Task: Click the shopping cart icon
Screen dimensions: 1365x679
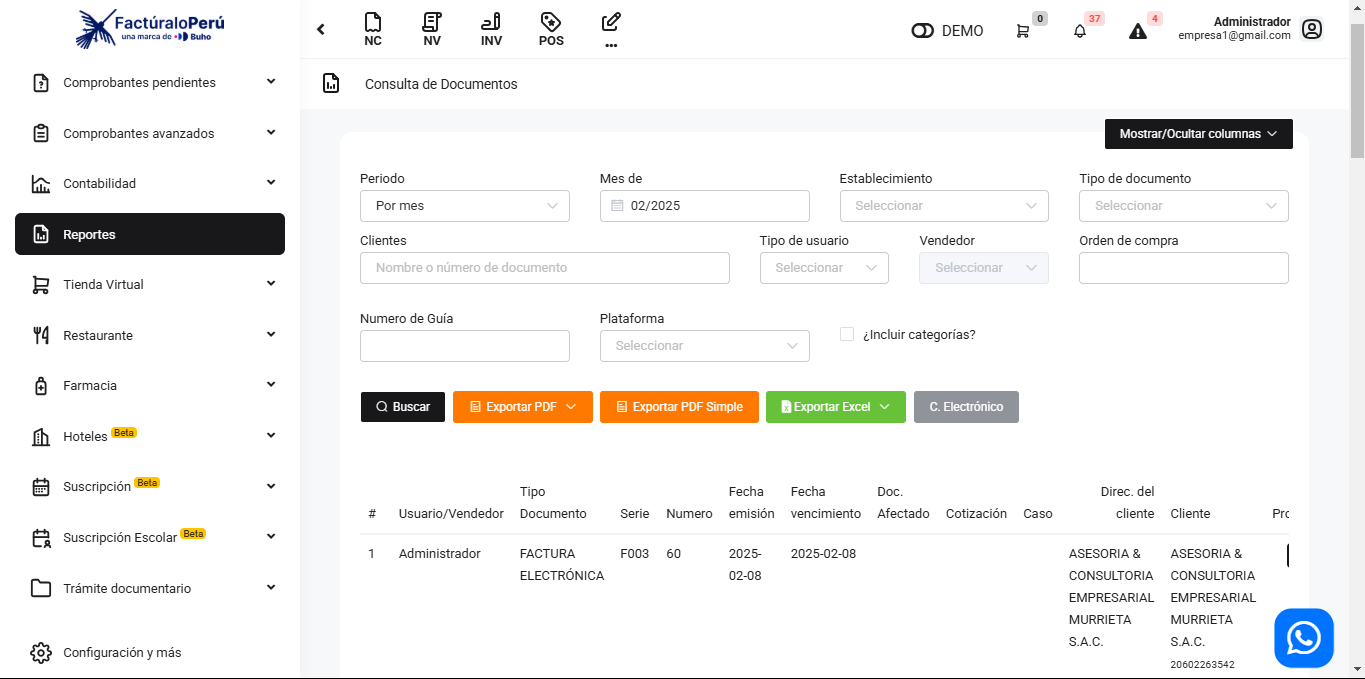Action: 1022,31
